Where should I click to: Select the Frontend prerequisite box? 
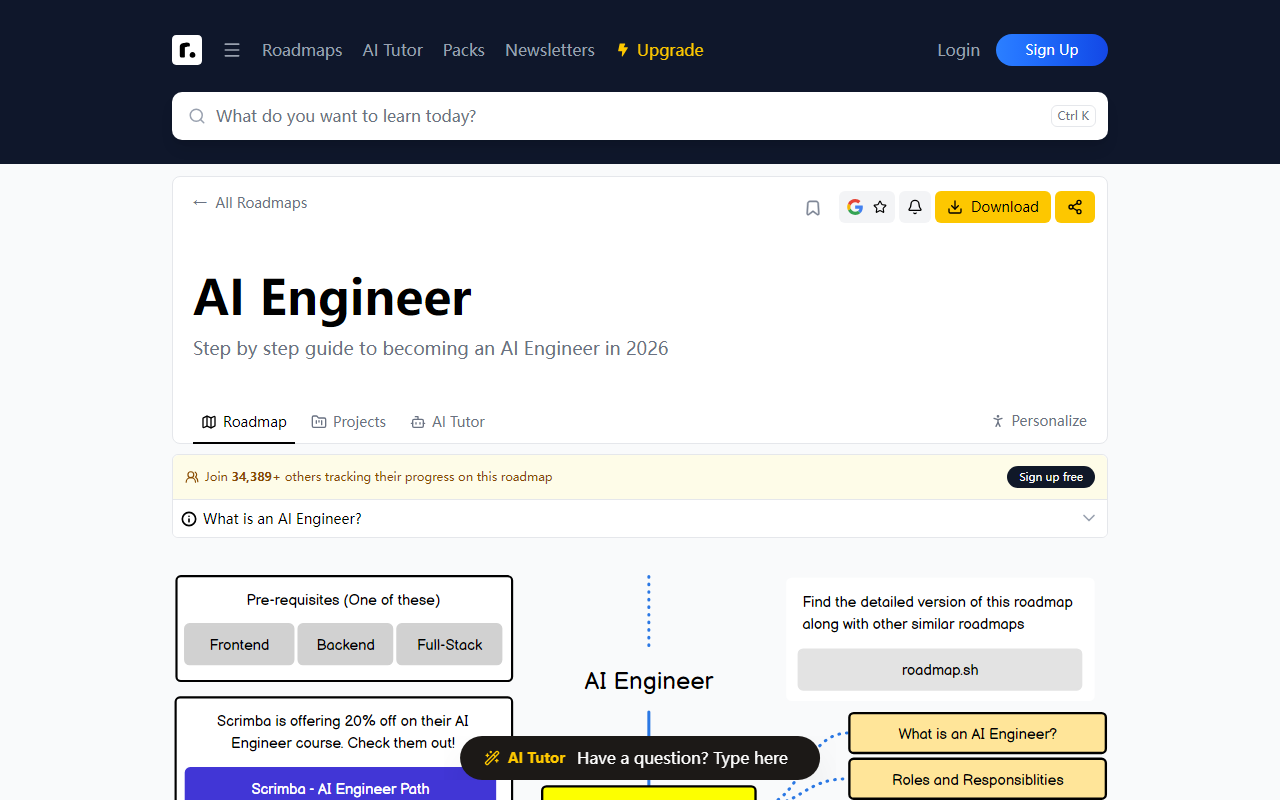tap(239, 644)
